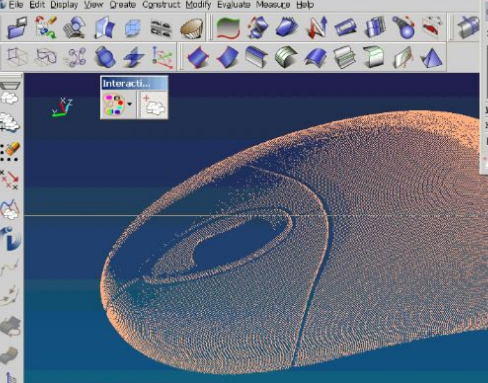
Task: Click the blue sphere with lever icon
Action: point(404,27)
